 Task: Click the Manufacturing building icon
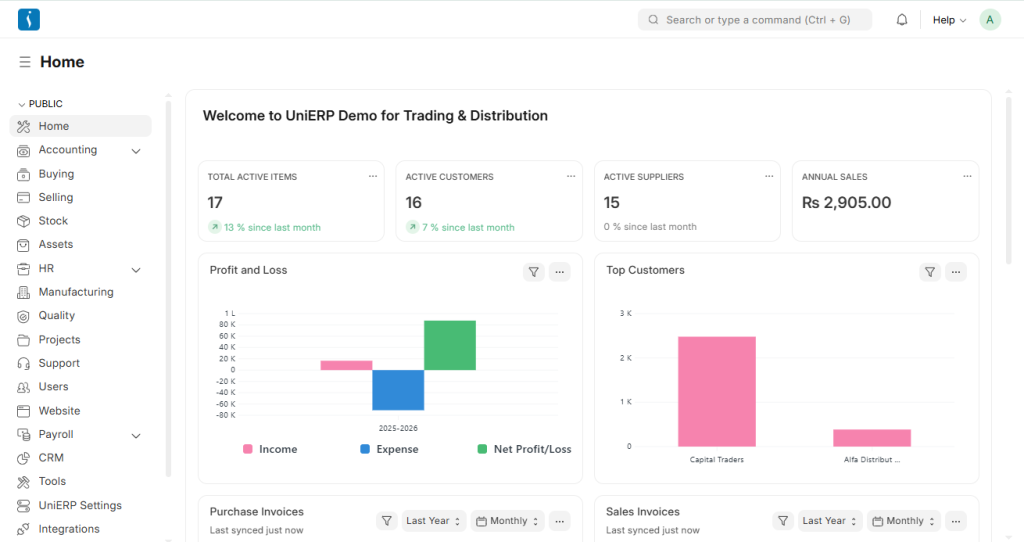coord(24,293)
